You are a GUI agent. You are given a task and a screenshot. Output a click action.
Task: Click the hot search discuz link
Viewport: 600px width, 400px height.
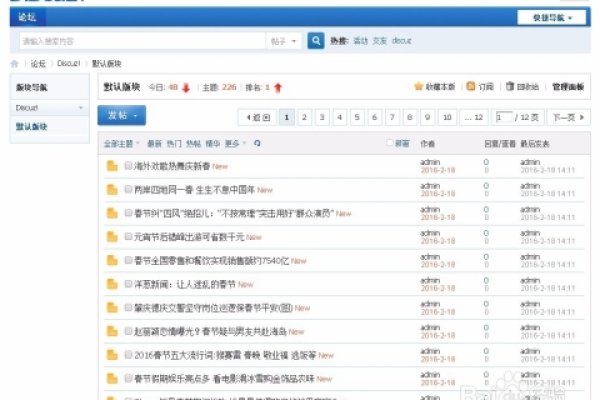click(x=401, y=41)
